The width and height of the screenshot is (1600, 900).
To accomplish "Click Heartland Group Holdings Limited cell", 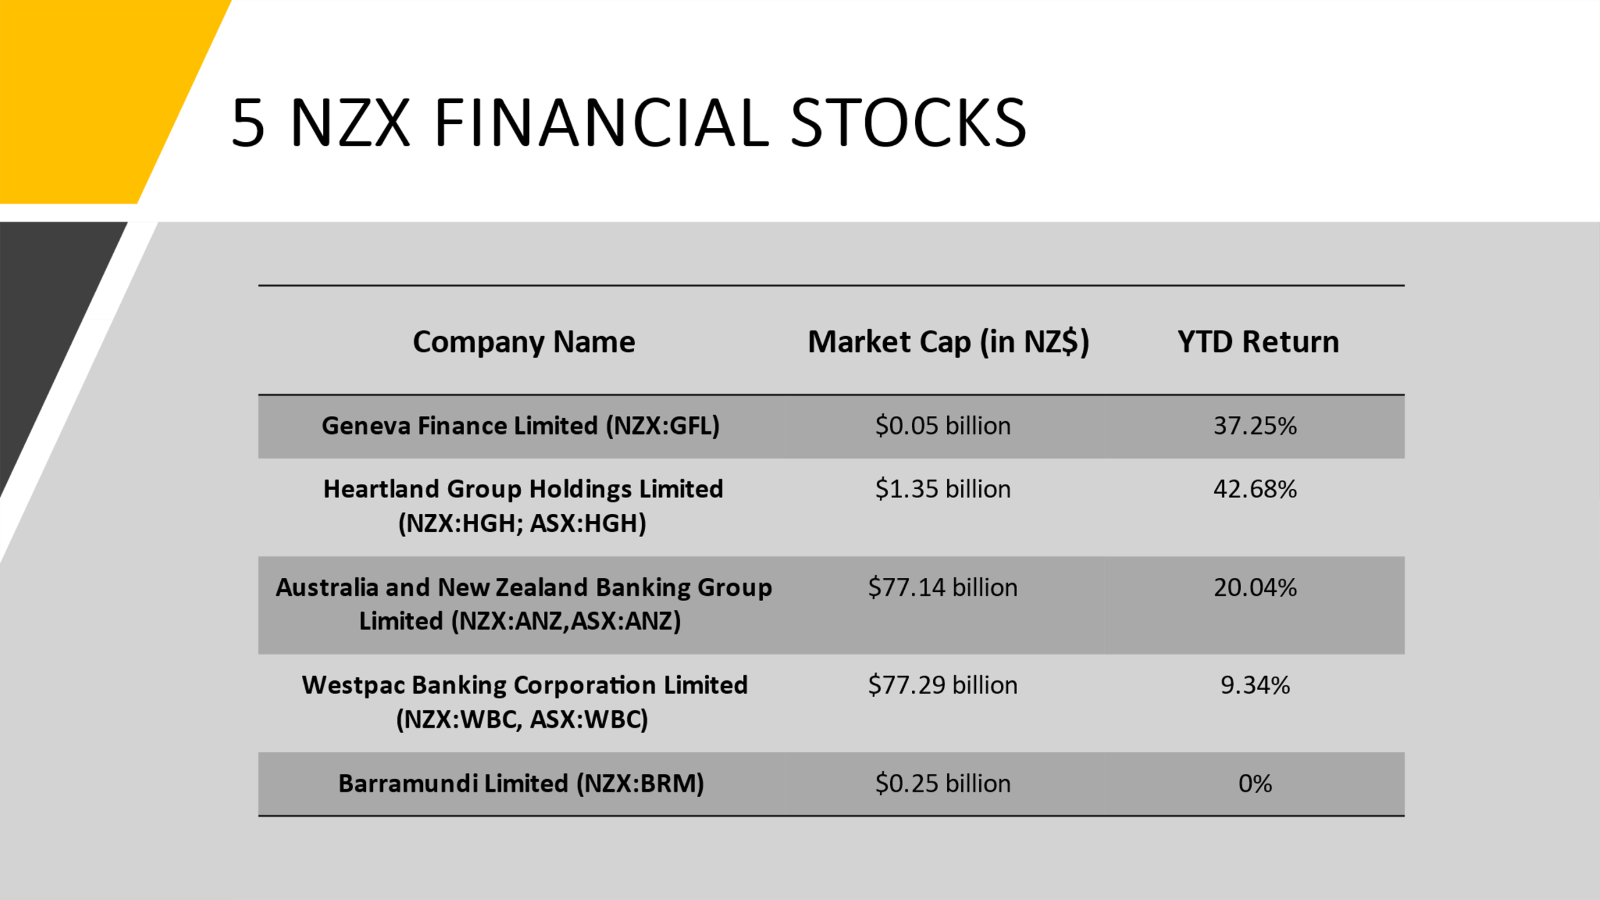I will [x=523, y=506].
